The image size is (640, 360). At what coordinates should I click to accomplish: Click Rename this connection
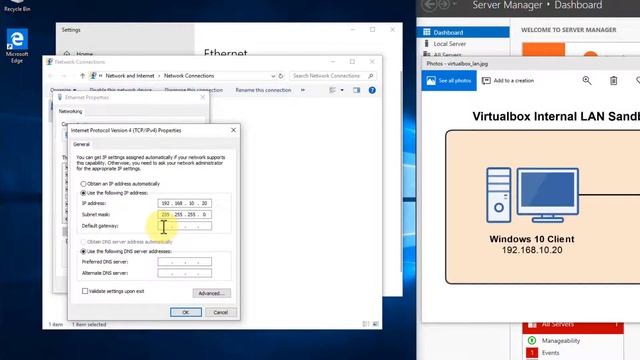(x=263, y=90)
